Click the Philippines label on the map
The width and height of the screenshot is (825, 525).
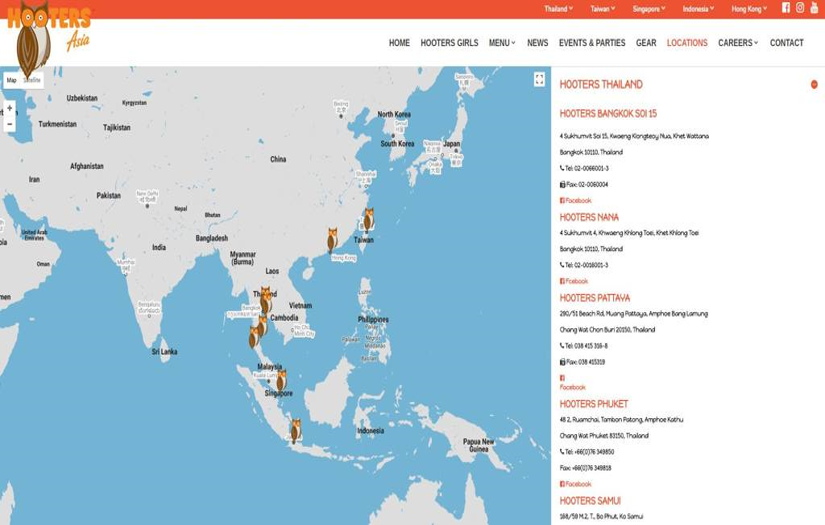pyautogui.click(x=373, y=319)
